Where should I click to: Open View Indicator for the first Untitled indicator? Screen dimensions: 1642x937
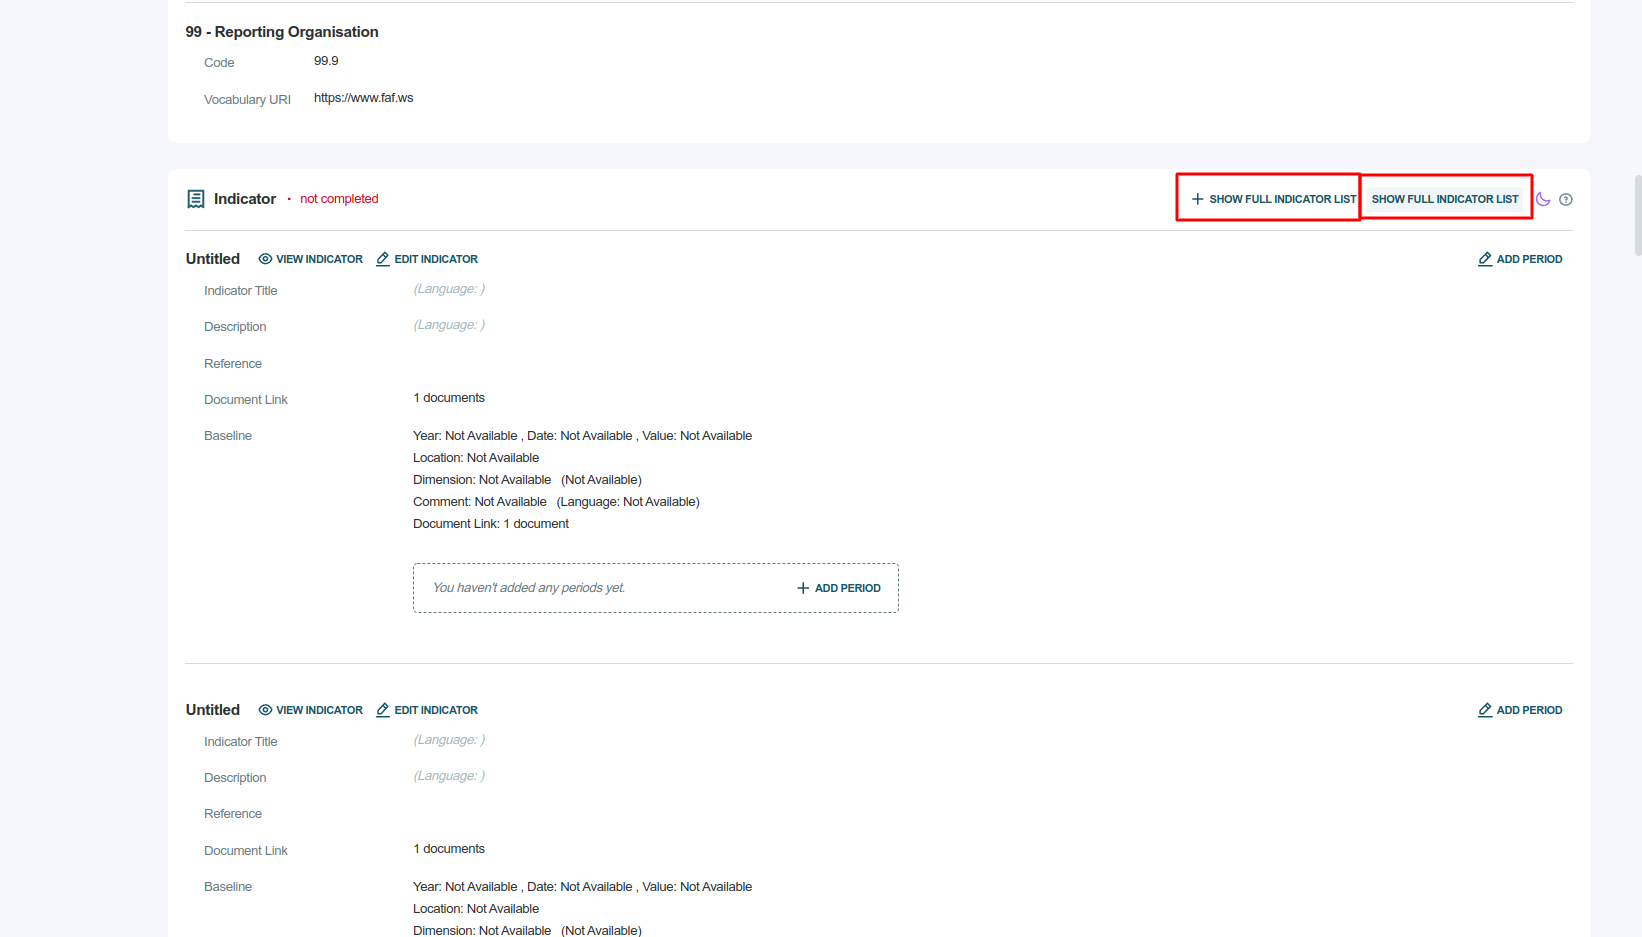pyautogui.click(x=310, y=259)
